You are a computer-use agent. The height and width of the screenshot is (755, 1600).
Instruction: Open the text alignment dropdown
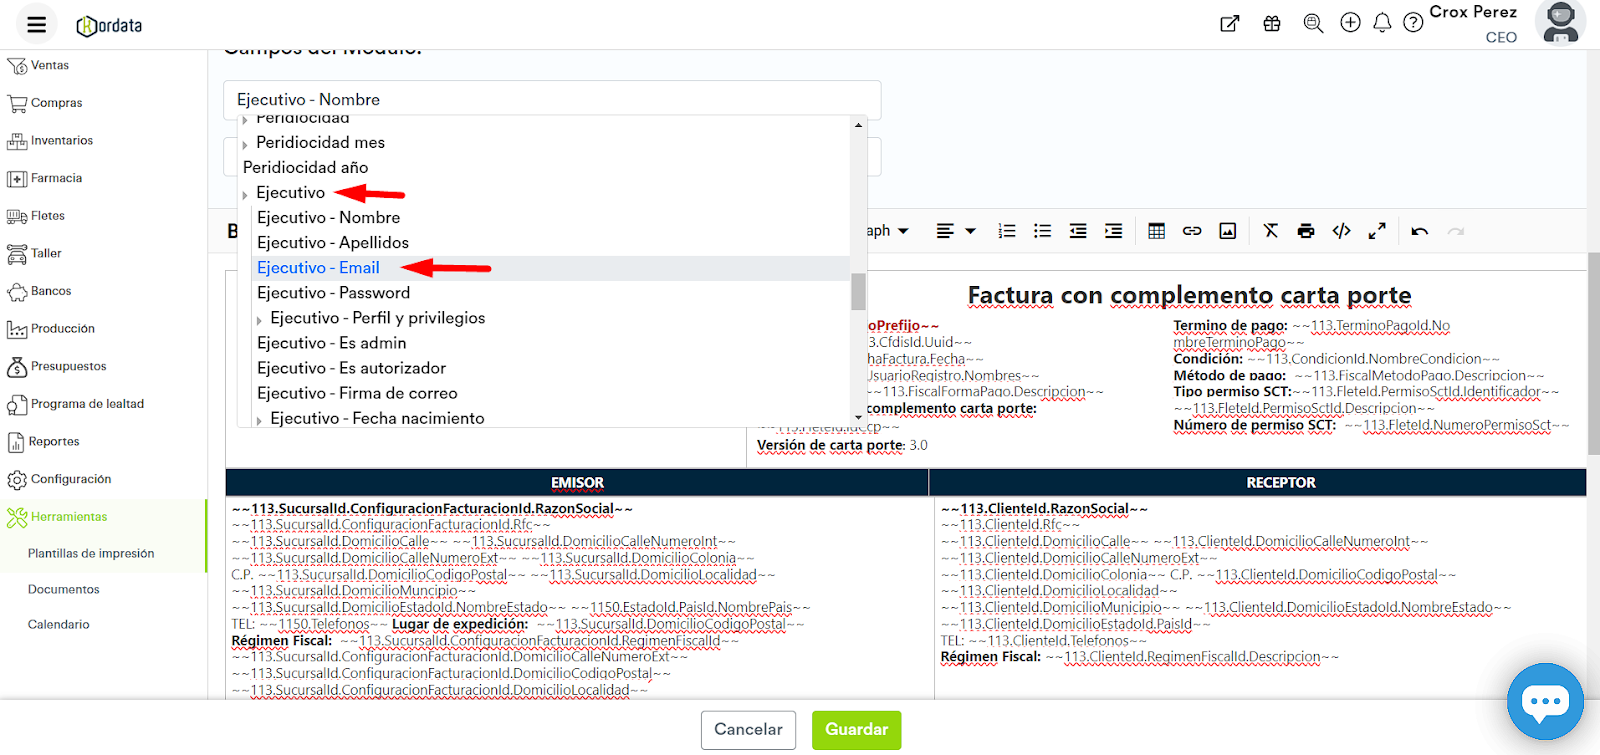coord(955,231)
